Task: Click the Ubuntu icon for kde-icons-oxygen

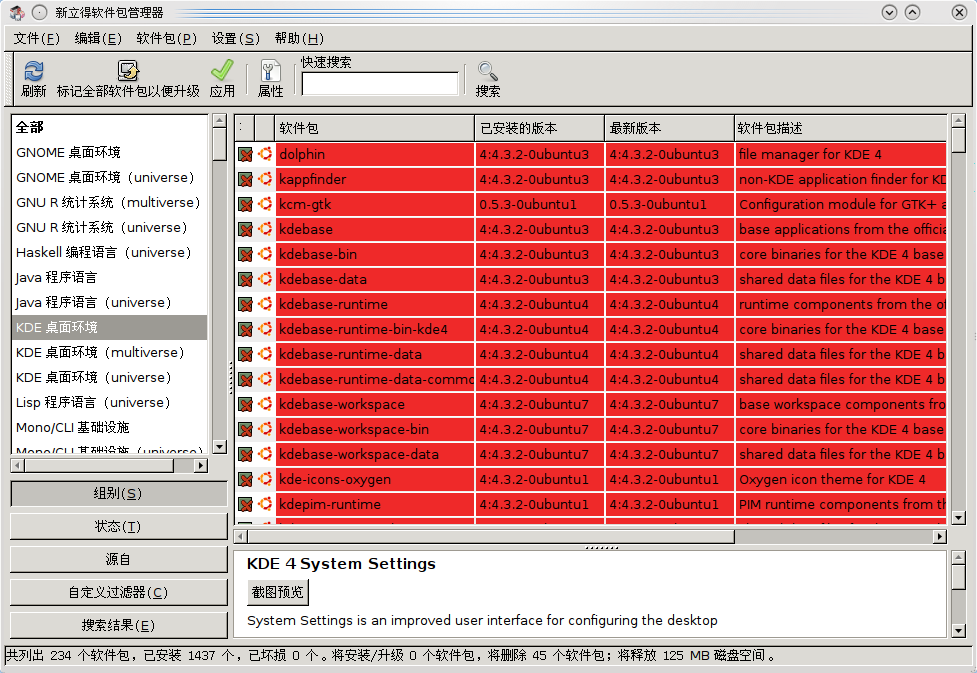Action: click(x=265, y=479)
